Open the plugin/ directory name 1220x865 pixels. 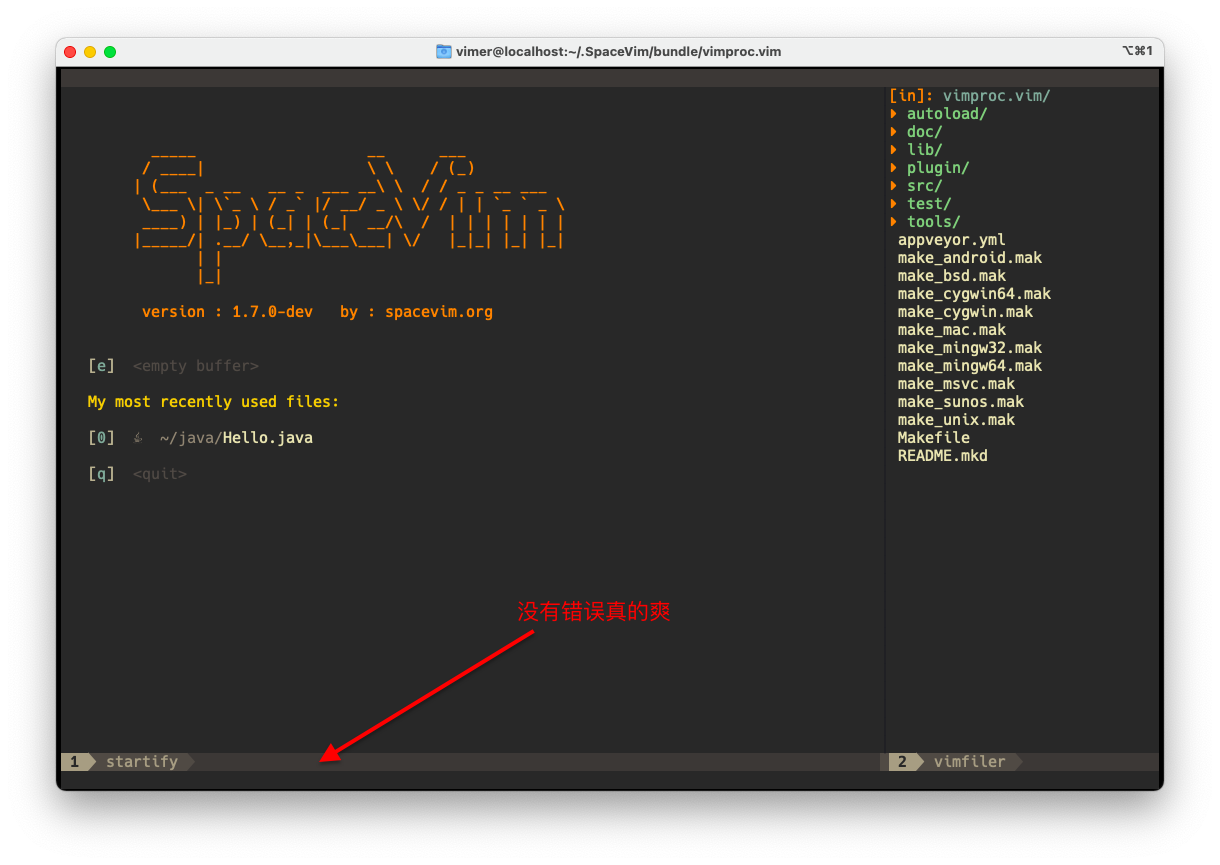point(938,168)
